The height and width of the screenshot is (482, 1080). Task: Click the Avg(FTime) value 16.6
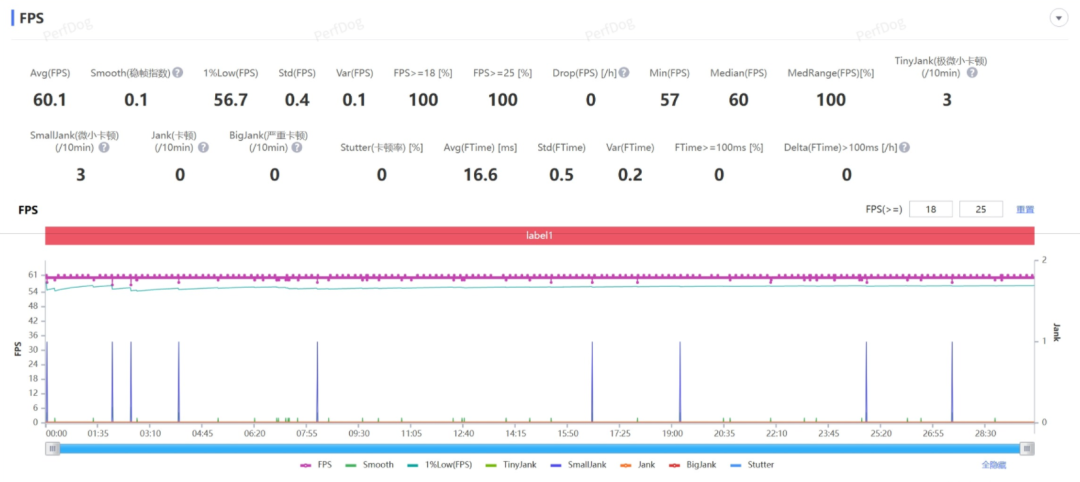tap(480, 175)
